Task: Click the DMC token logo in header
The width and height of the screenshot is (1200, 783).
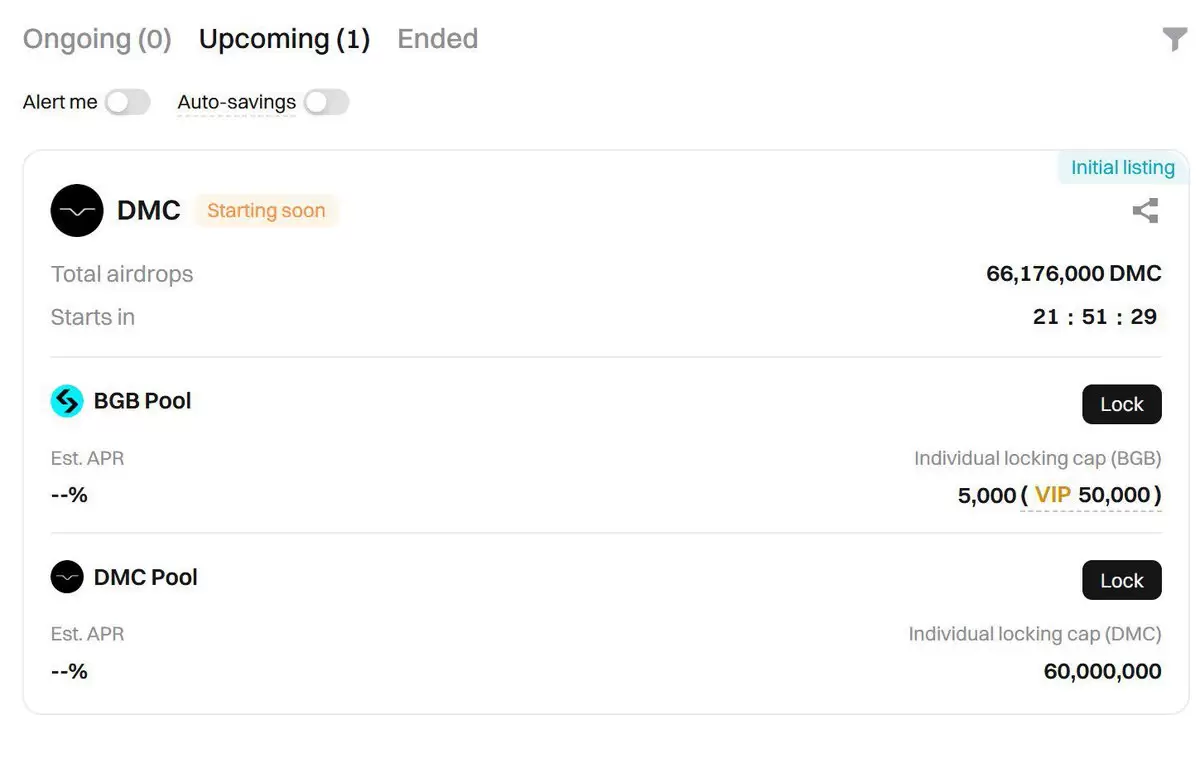Action: [x=77, y=210]
